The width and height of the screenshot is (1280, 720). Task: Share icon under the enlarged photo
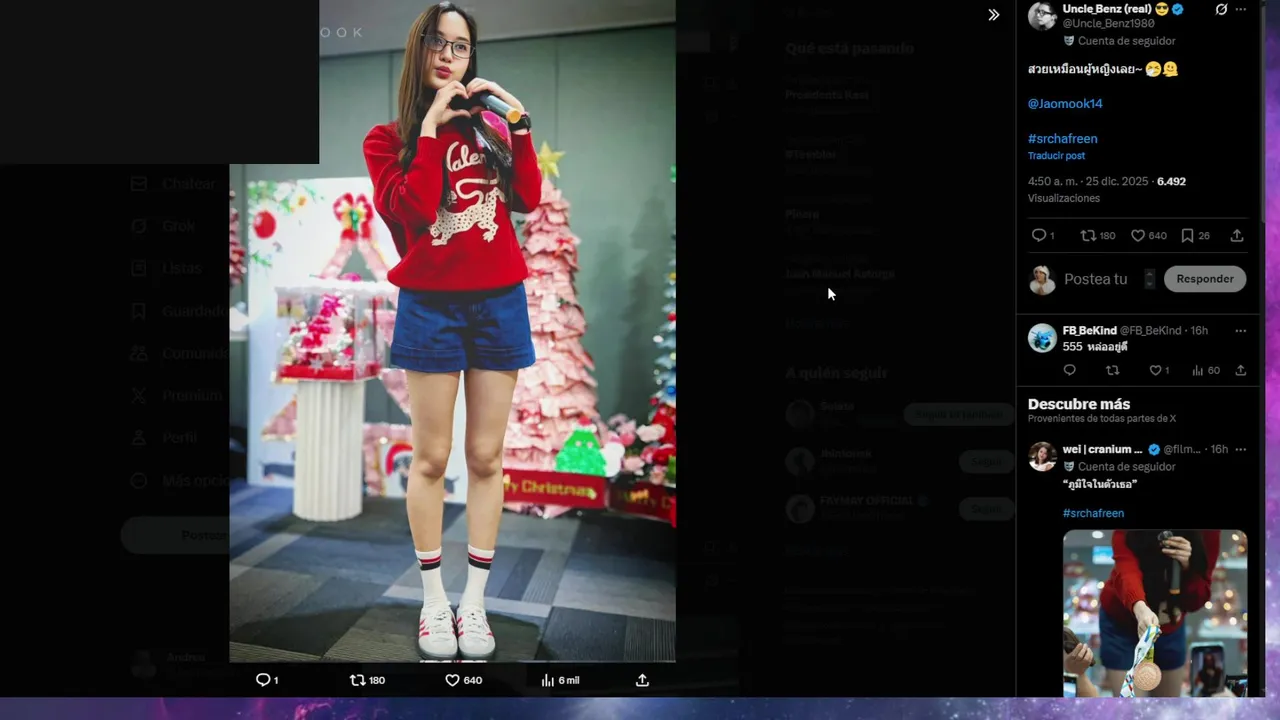(642, 680)
